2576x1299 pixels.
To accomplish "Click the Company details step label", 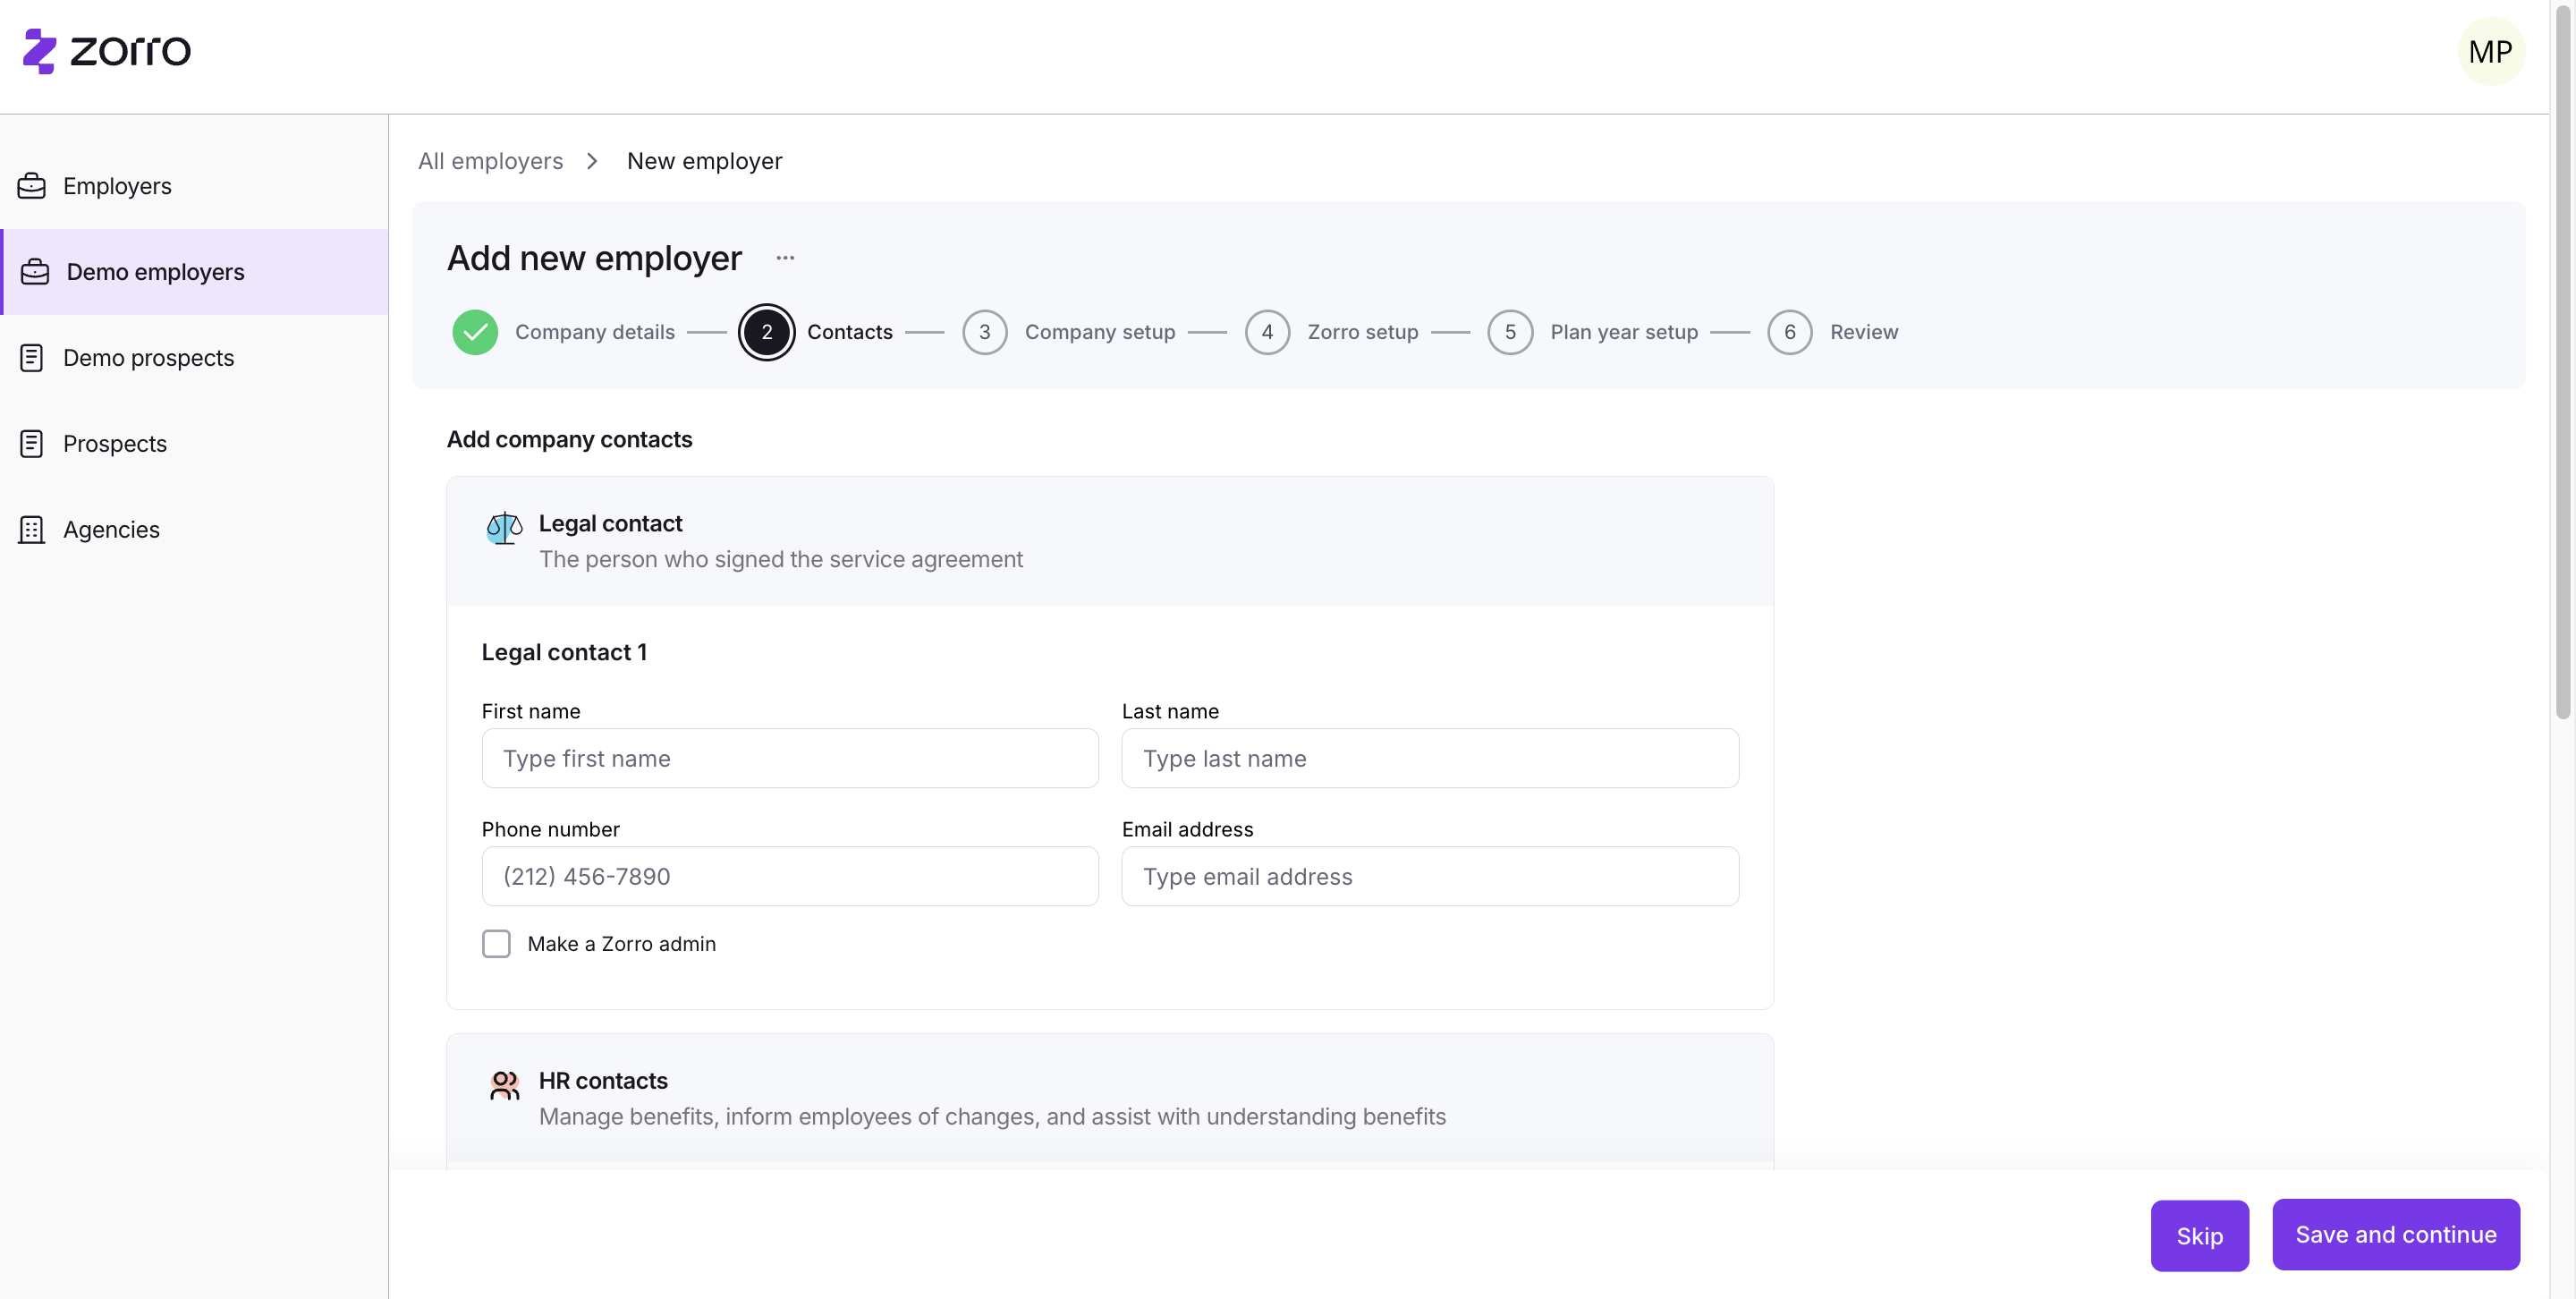I will coord(595,332).
